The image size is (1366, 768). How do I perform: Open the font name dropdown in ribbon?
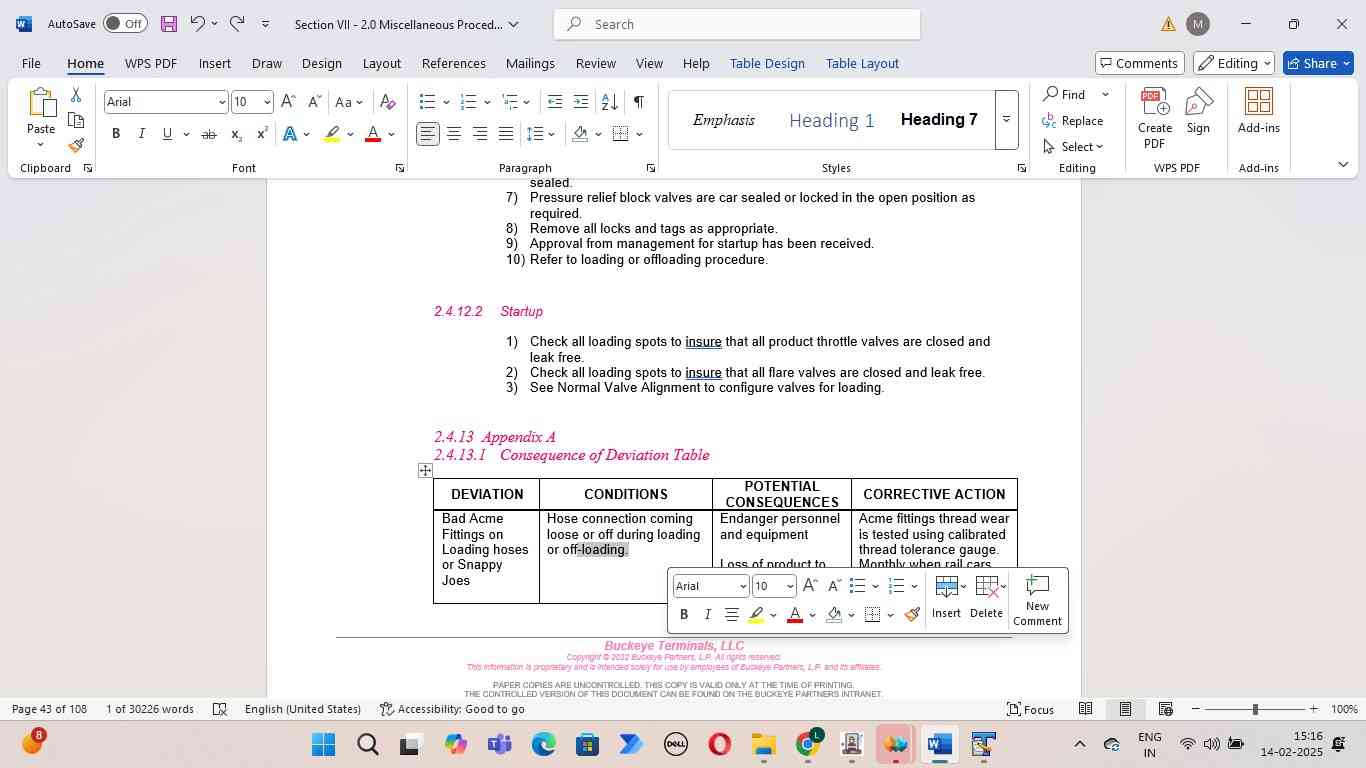click(x=222, y=102)
